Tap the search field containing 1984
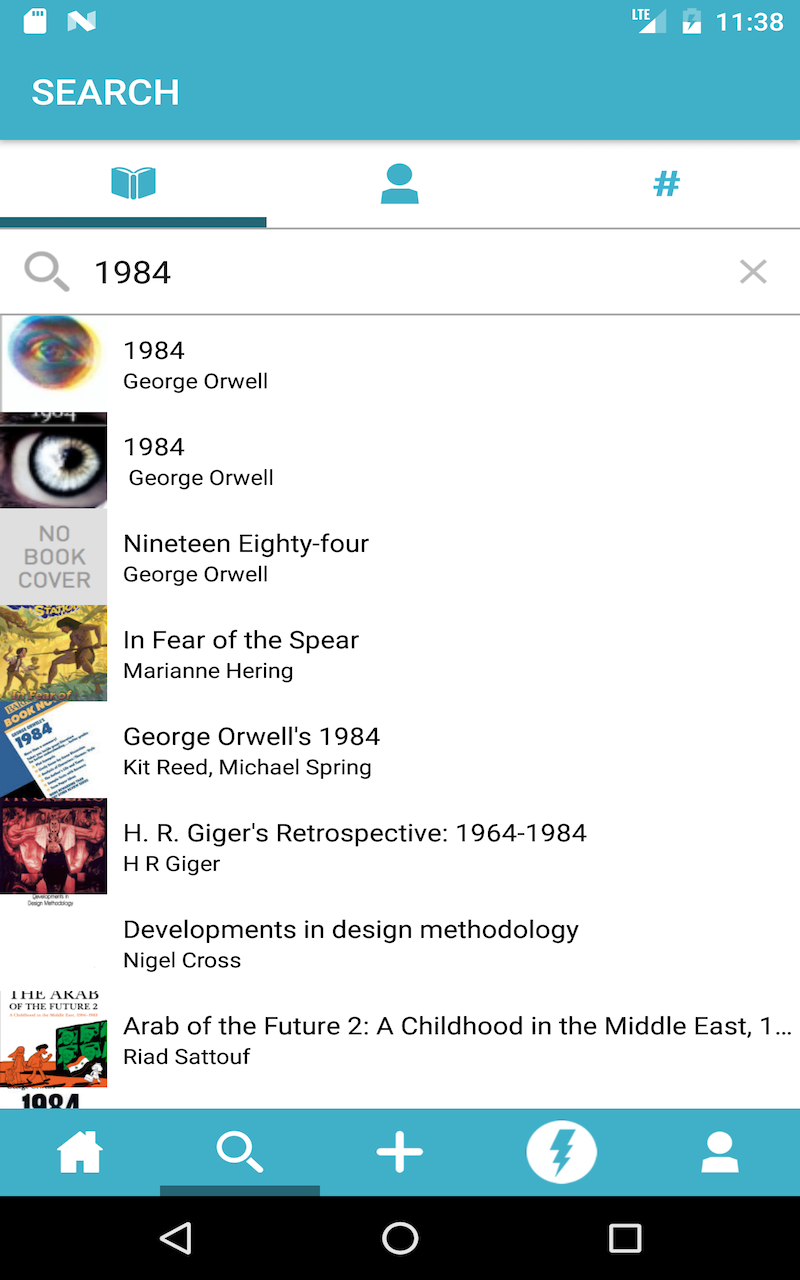 point(400,272)
